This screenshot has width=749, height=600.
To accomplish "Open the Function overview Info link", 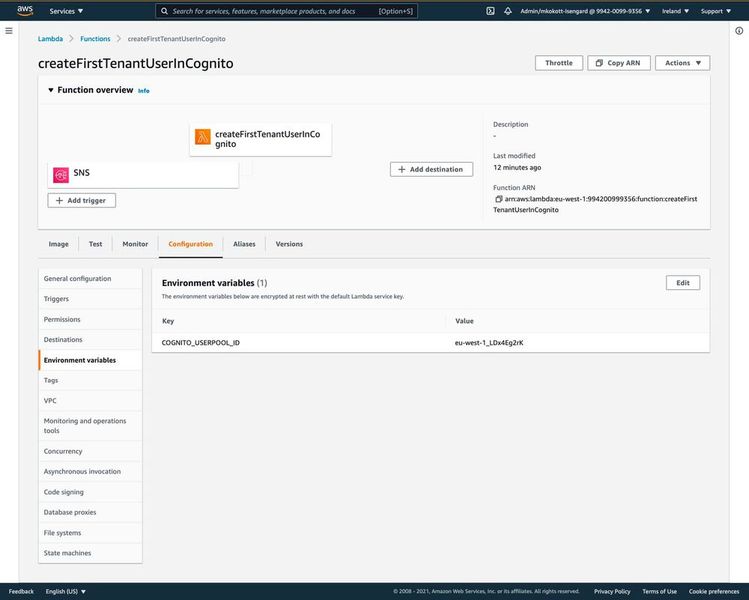I will [144, 91].
